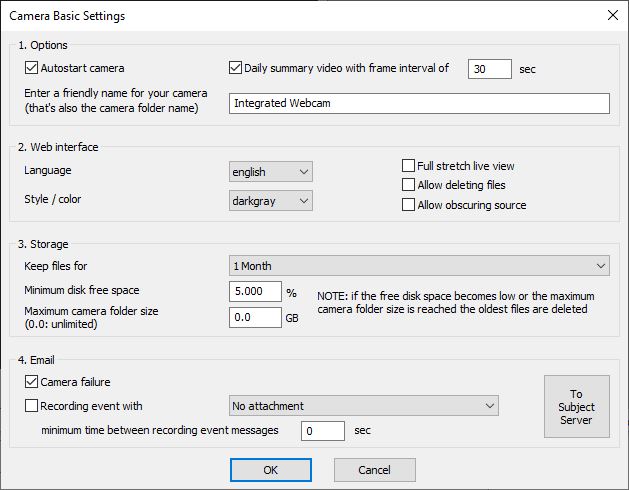
Task: Open the Keep files for 1 Month dropdown
Action: [419, 266]
